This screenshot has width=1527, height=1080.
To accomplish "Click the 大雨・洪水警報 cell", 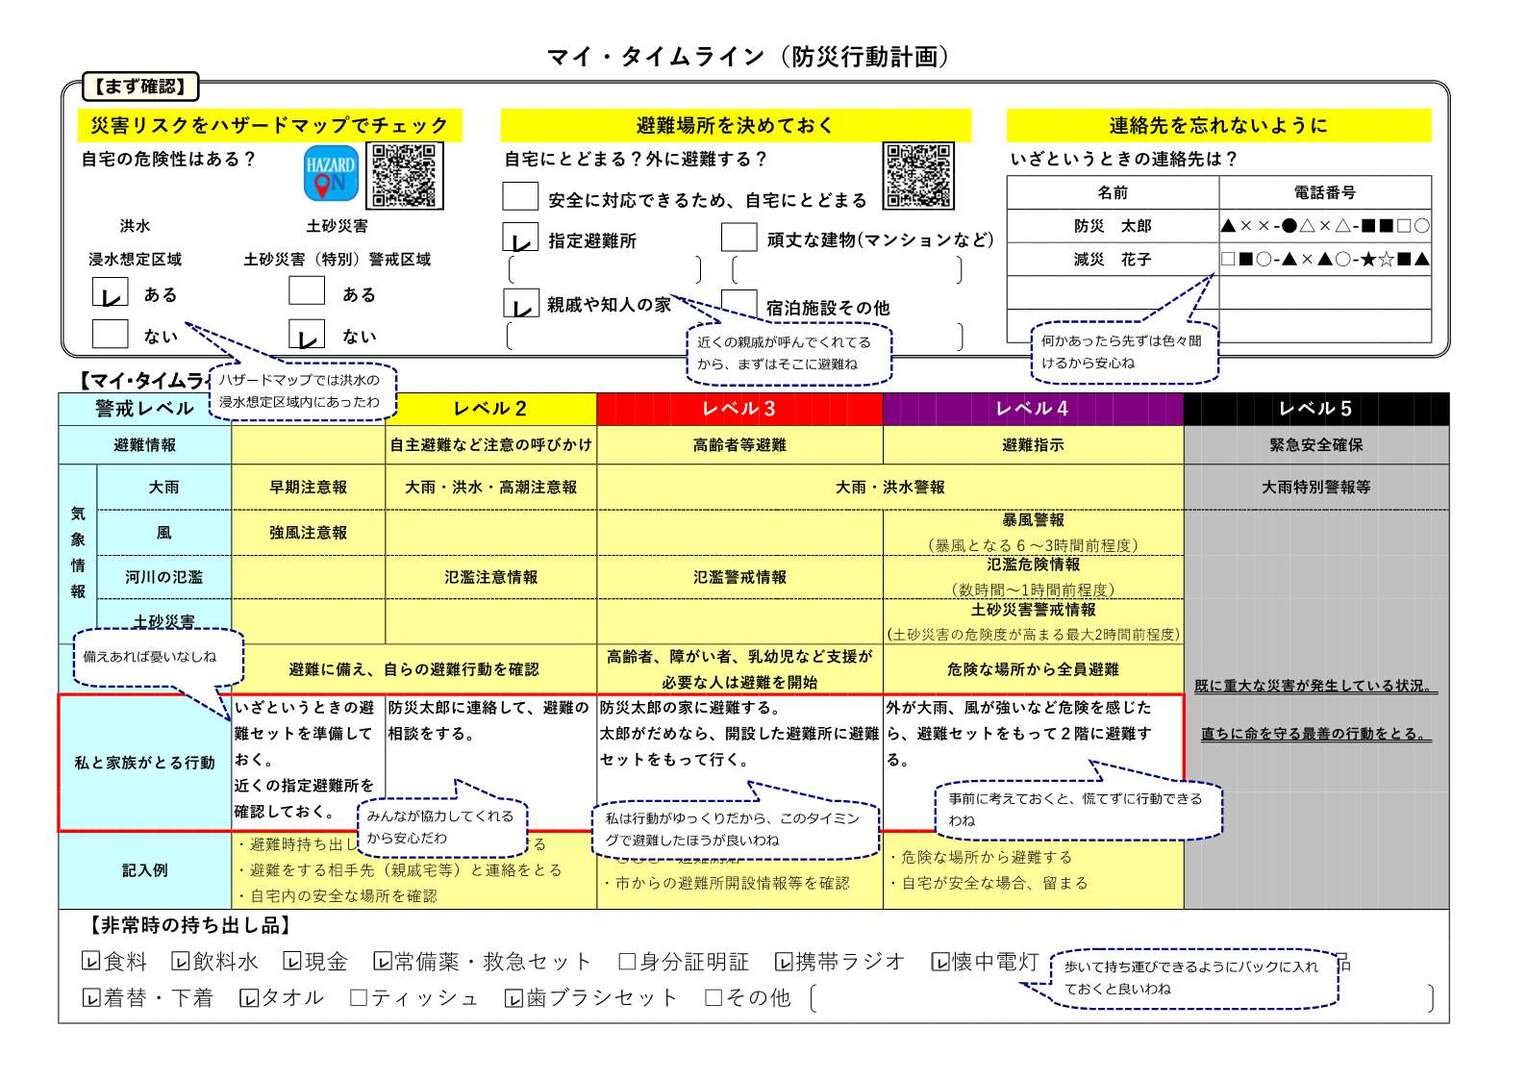I will (x=890, y=487).
